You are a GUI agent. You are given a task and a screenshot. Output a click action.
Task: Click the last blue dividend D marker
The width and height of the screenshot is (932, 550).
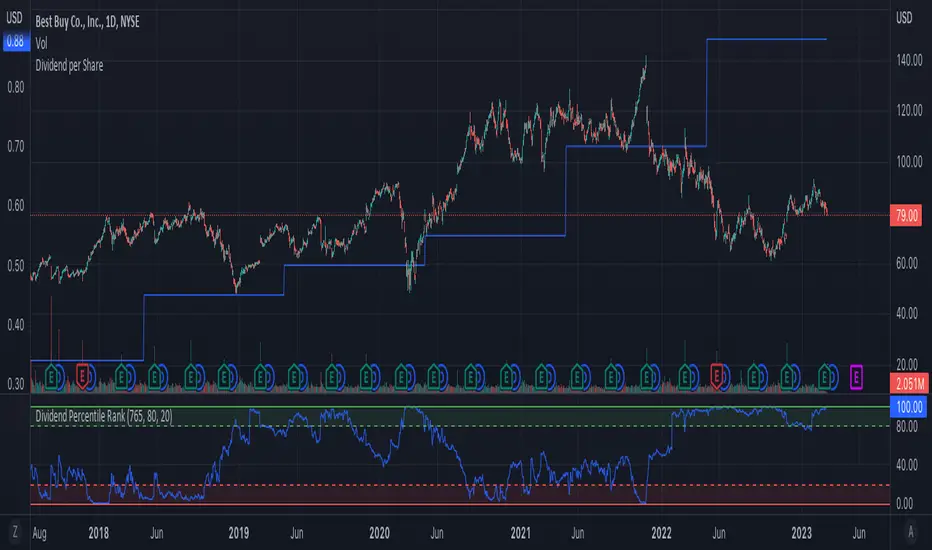point(833,377)
